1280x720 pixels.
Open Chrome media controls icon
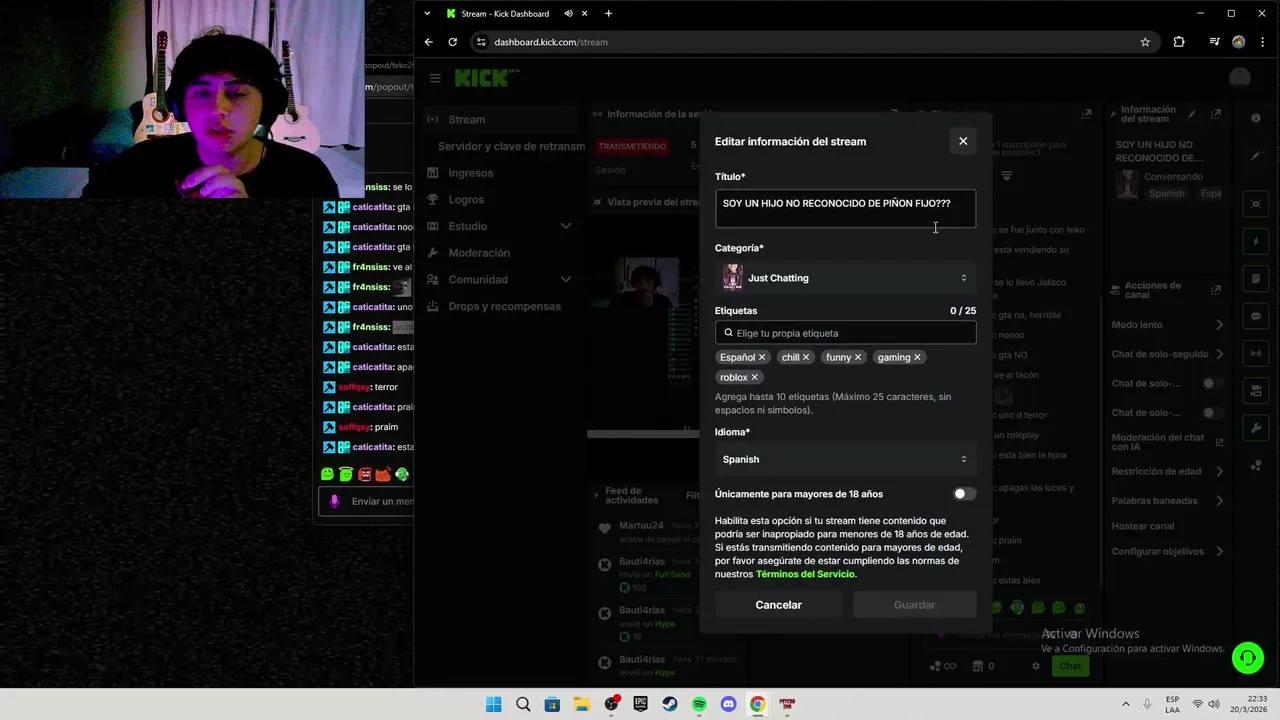coord(1214,42)
